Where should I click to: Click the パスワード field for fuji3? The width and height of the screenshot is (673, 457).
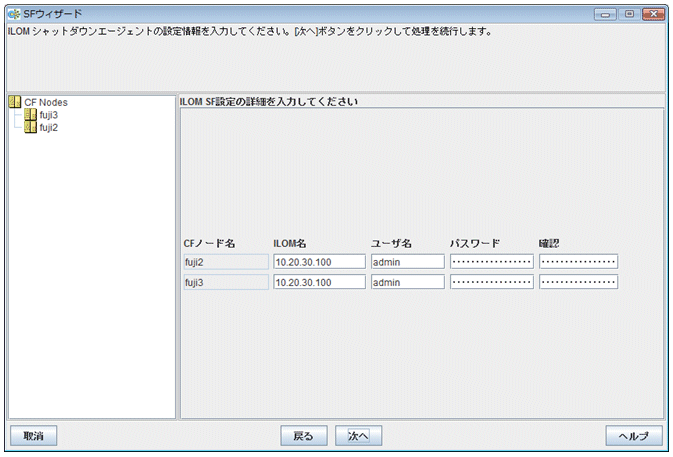[492, 282]
